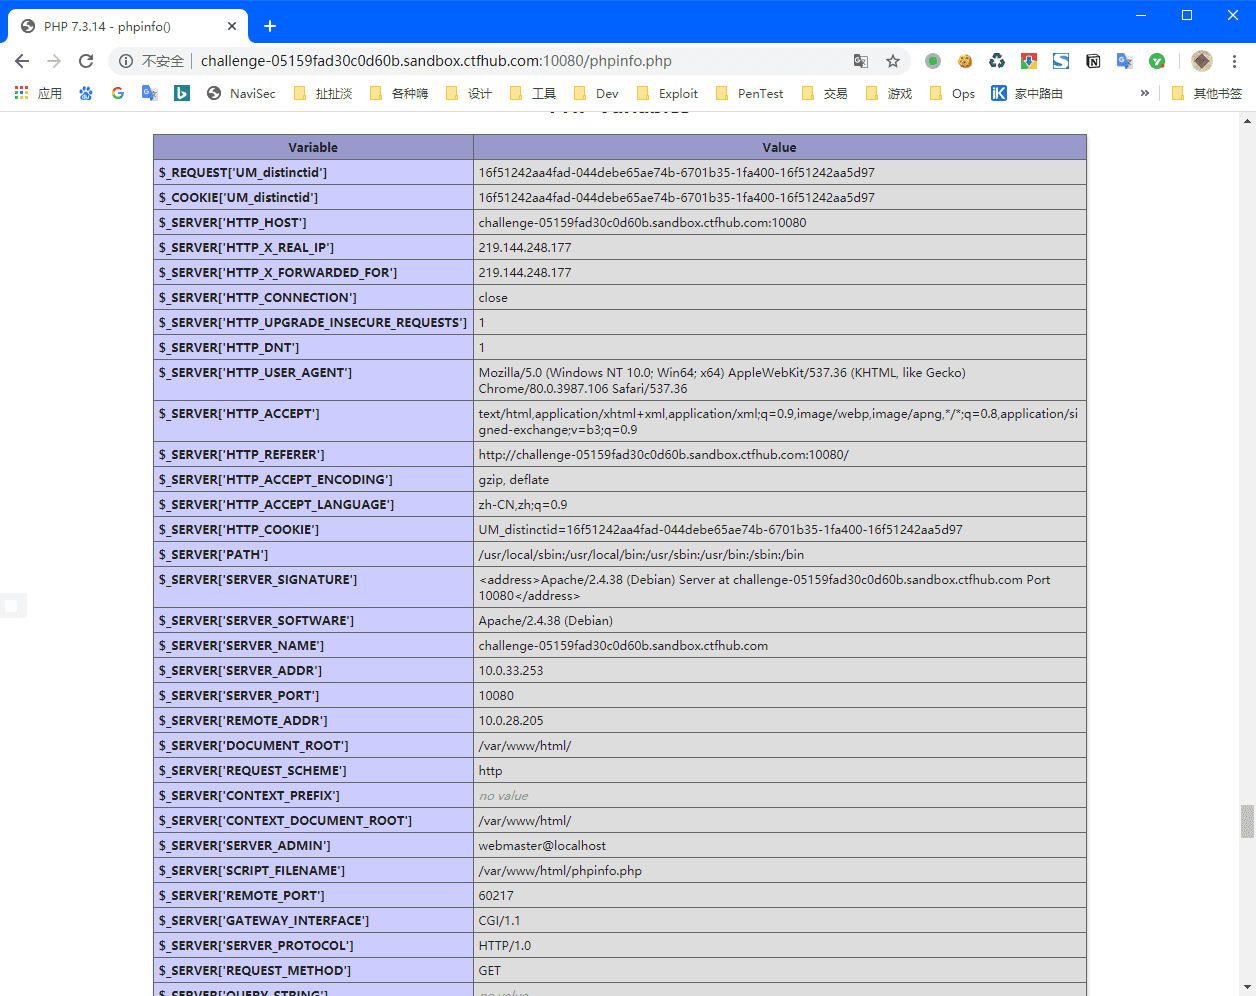1256x996 pixels.
Task: Click the blue S extension icon
Action: coord(1061,61)
